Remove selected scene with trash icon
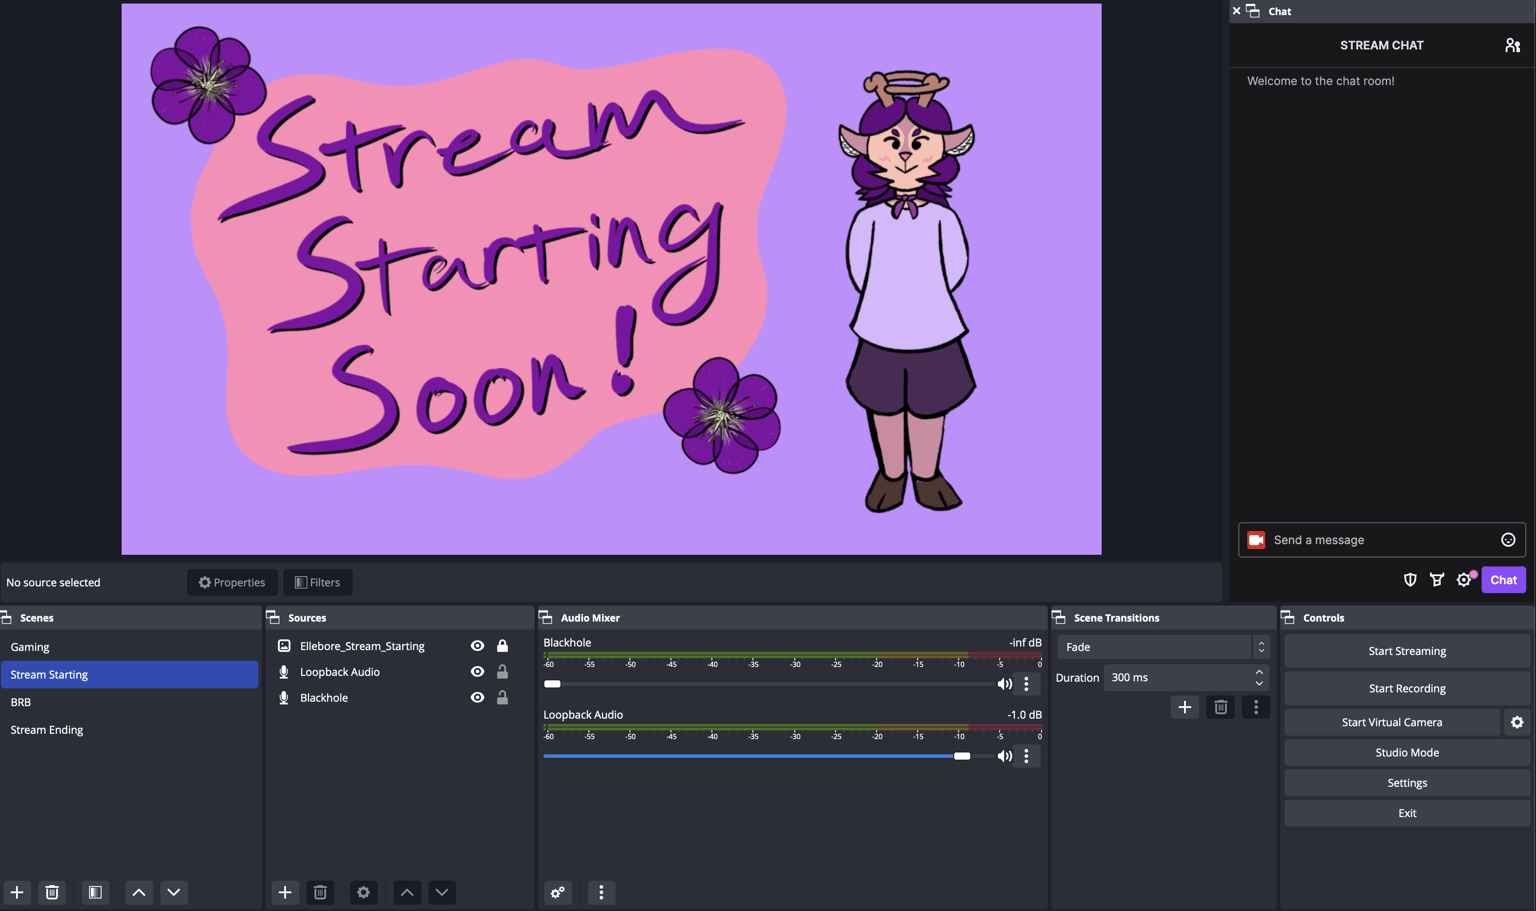This screenshot has width=1536, height=911. (52, 892)
